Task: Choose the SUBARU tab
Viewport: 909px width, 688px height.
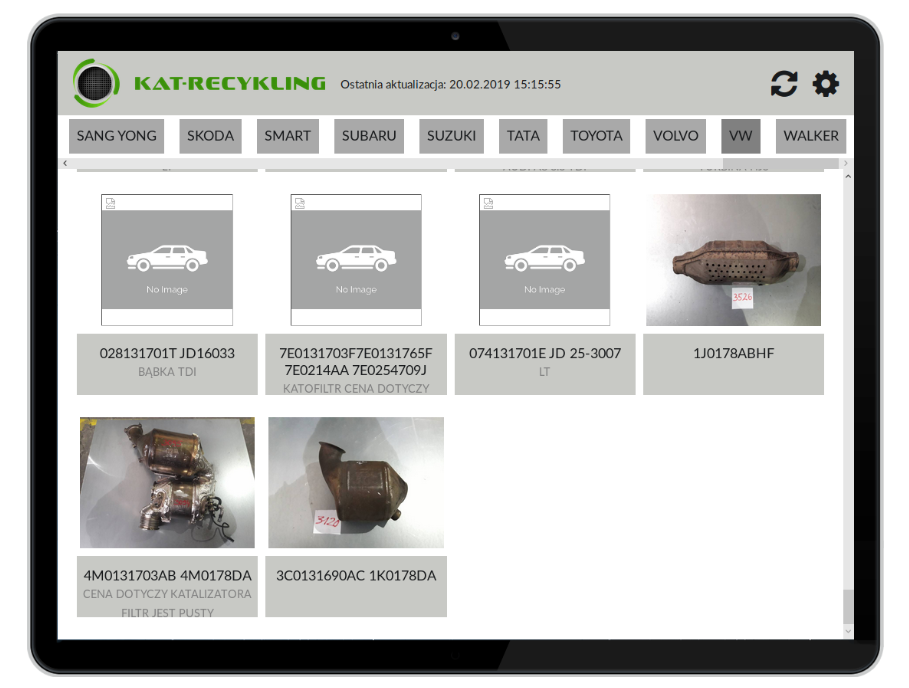Action: pyautogui.click(x=369, y=136)
